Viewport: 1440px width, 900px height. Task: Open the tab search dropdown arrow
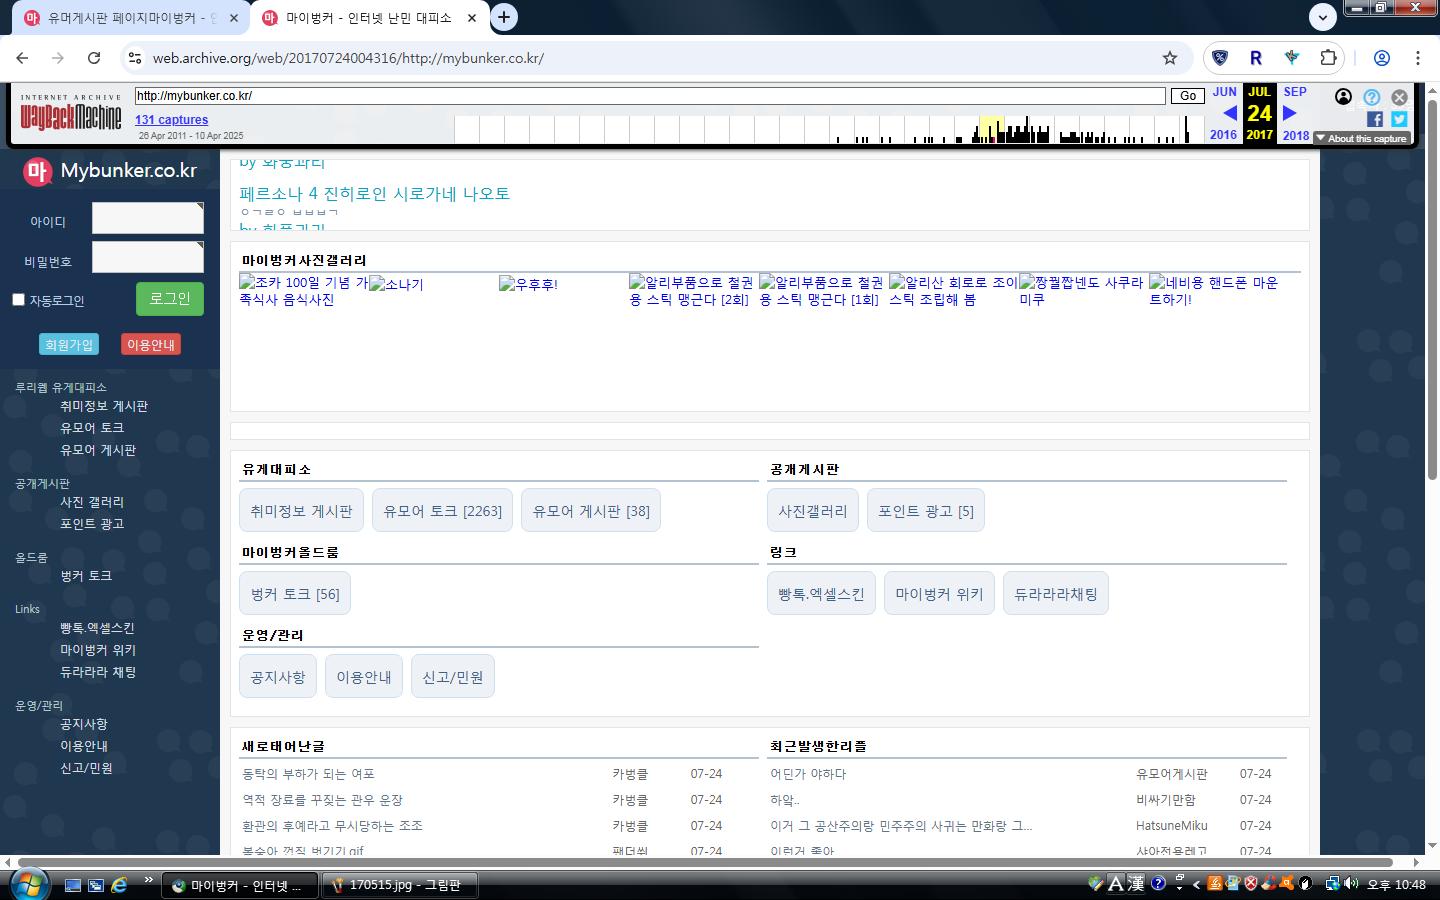1322,17
